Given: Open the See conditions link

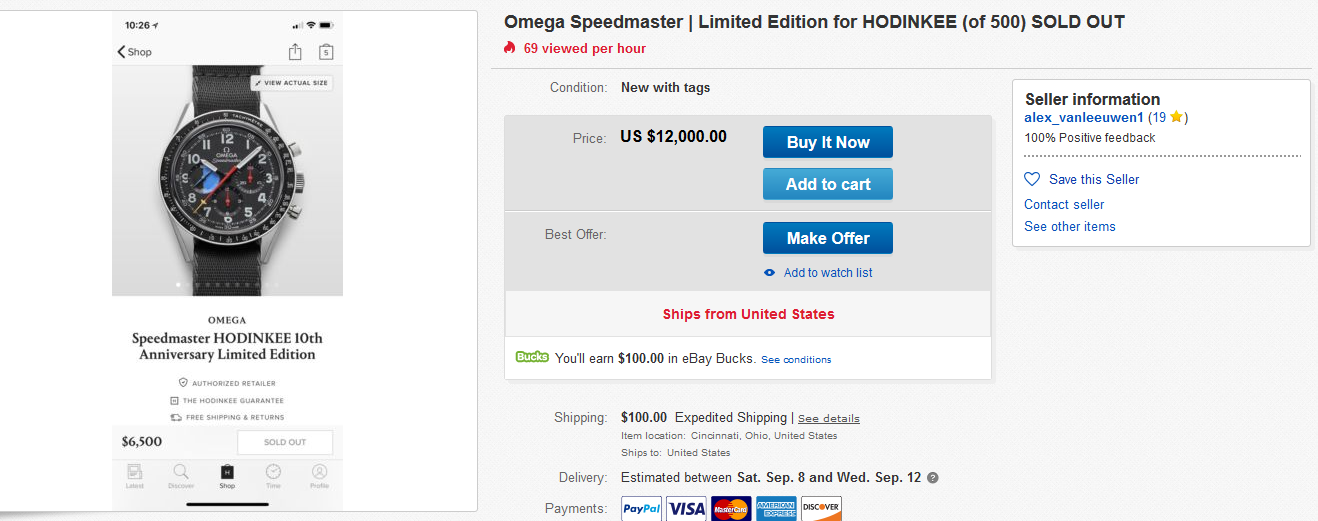Looking at the screenshot, I should tap(796, 360).
